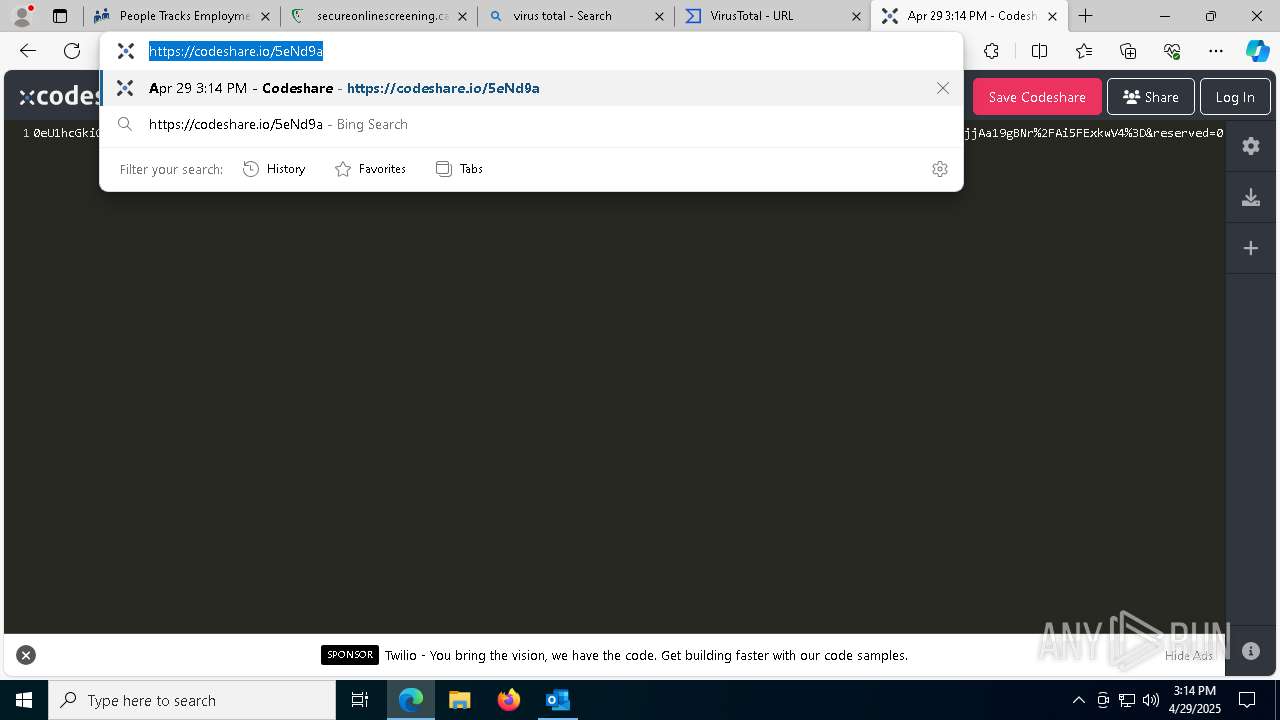The image size is (1280, 720).
Task: Open tab actions menu
Action: point(60,16)
